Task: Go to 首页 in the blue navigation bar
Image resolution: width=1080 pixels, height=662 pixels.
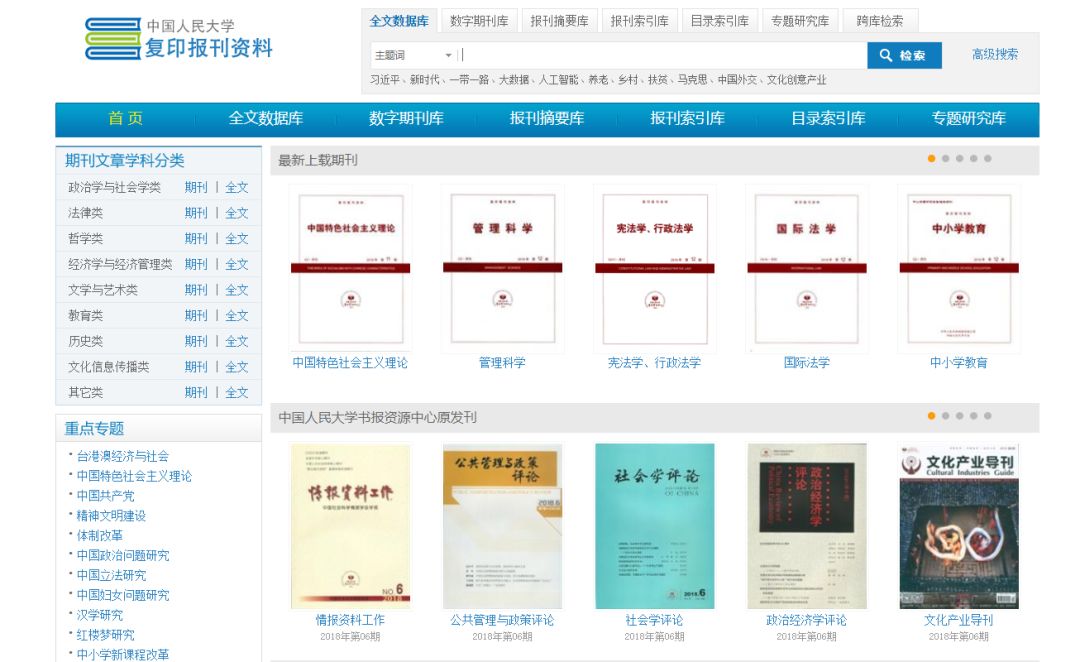Action: 125,118
